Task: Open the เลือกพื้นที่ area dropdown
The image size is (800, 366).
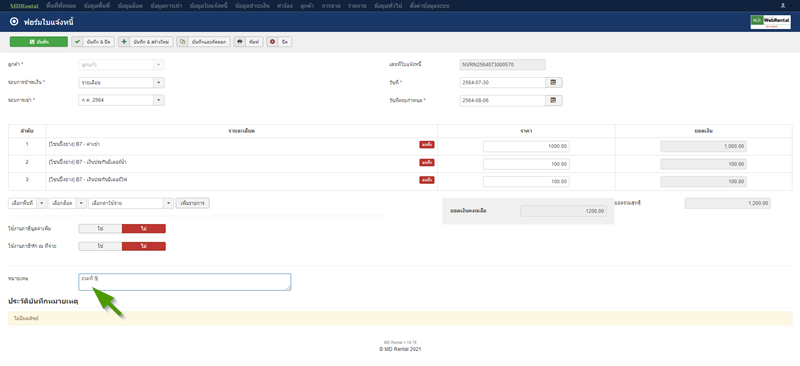Action: point(28,203)
